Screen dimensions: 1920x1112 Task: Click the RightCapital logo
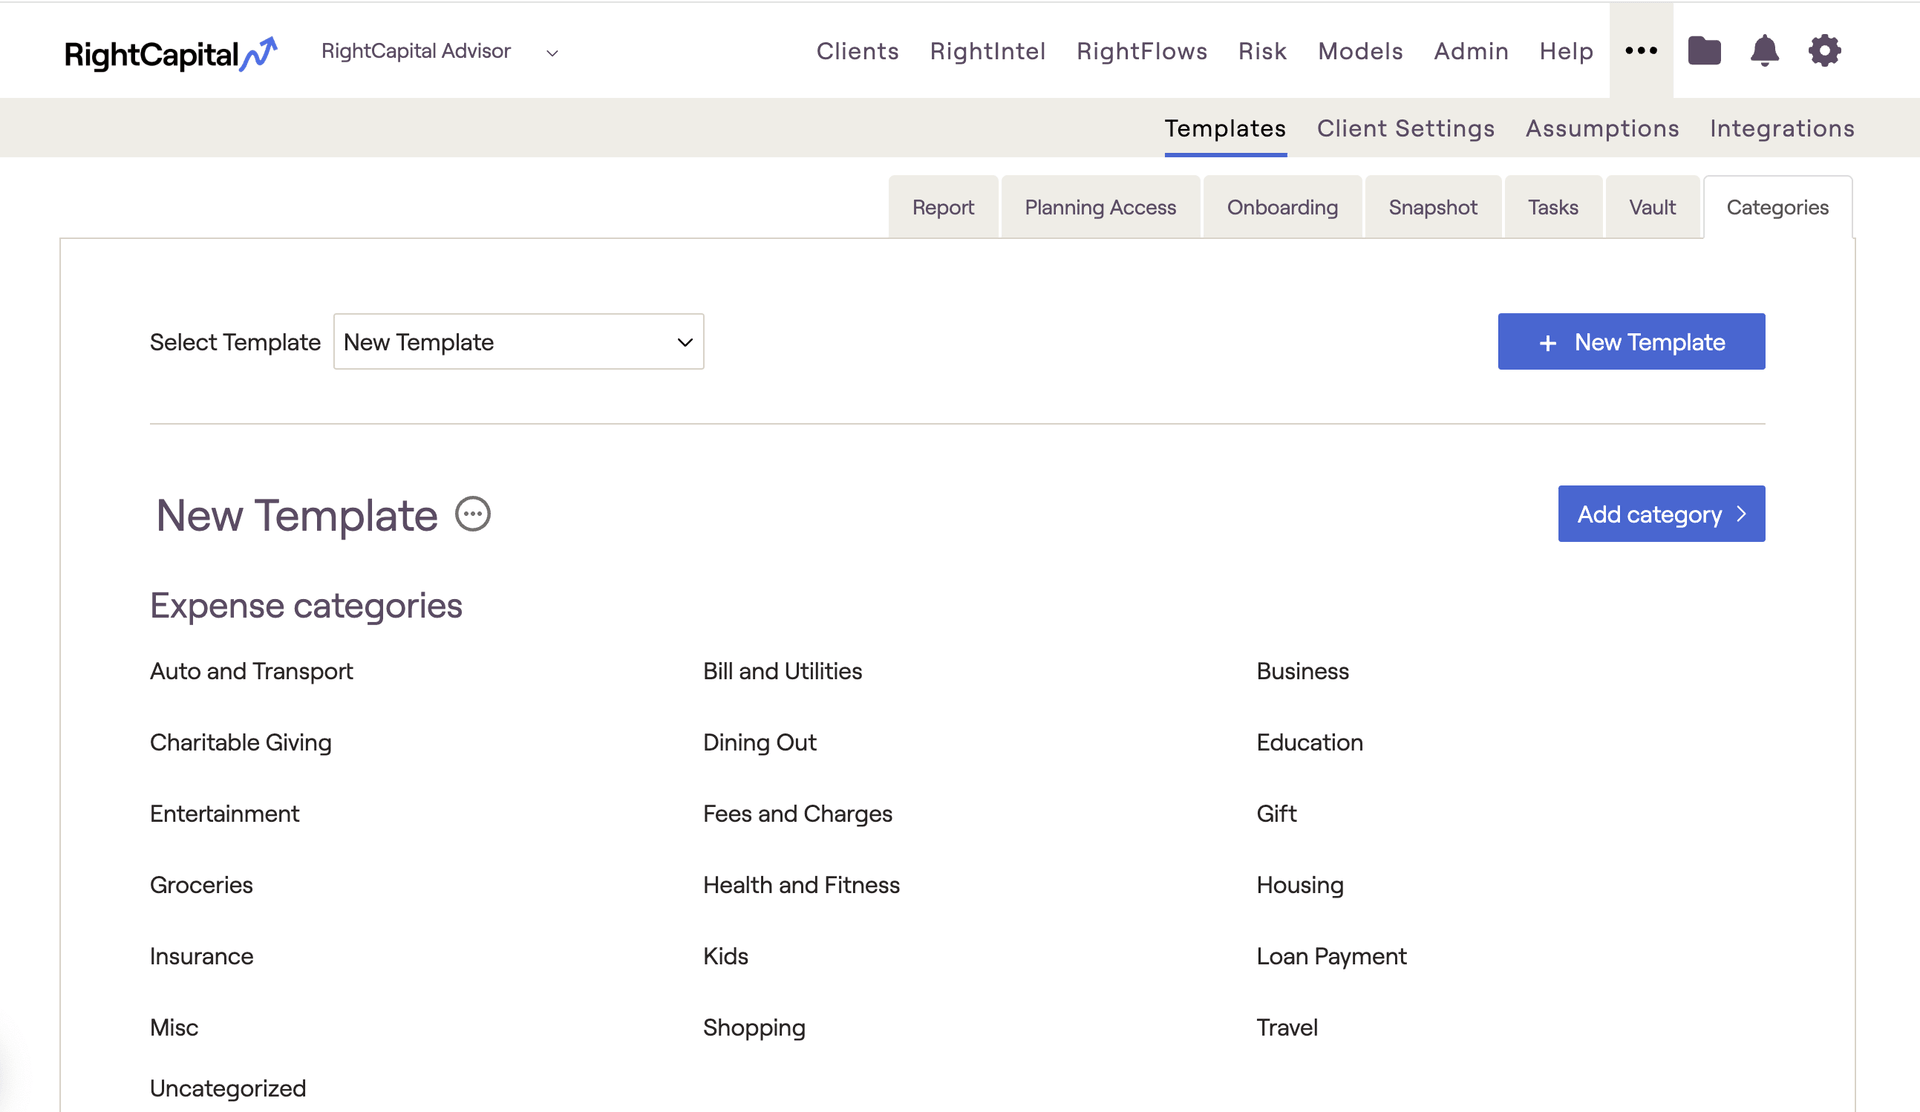(x=170, y=53)
